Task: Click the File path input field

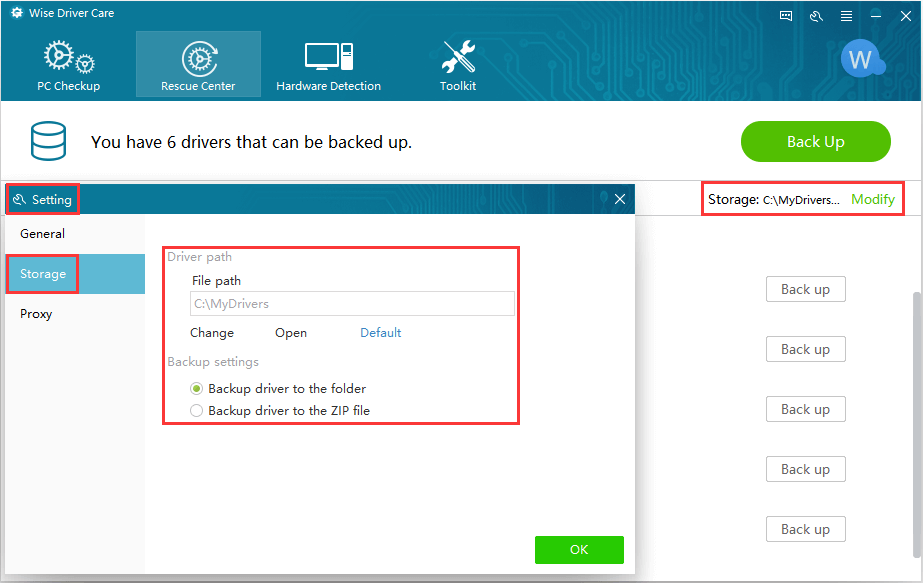Action: (352, 304)
